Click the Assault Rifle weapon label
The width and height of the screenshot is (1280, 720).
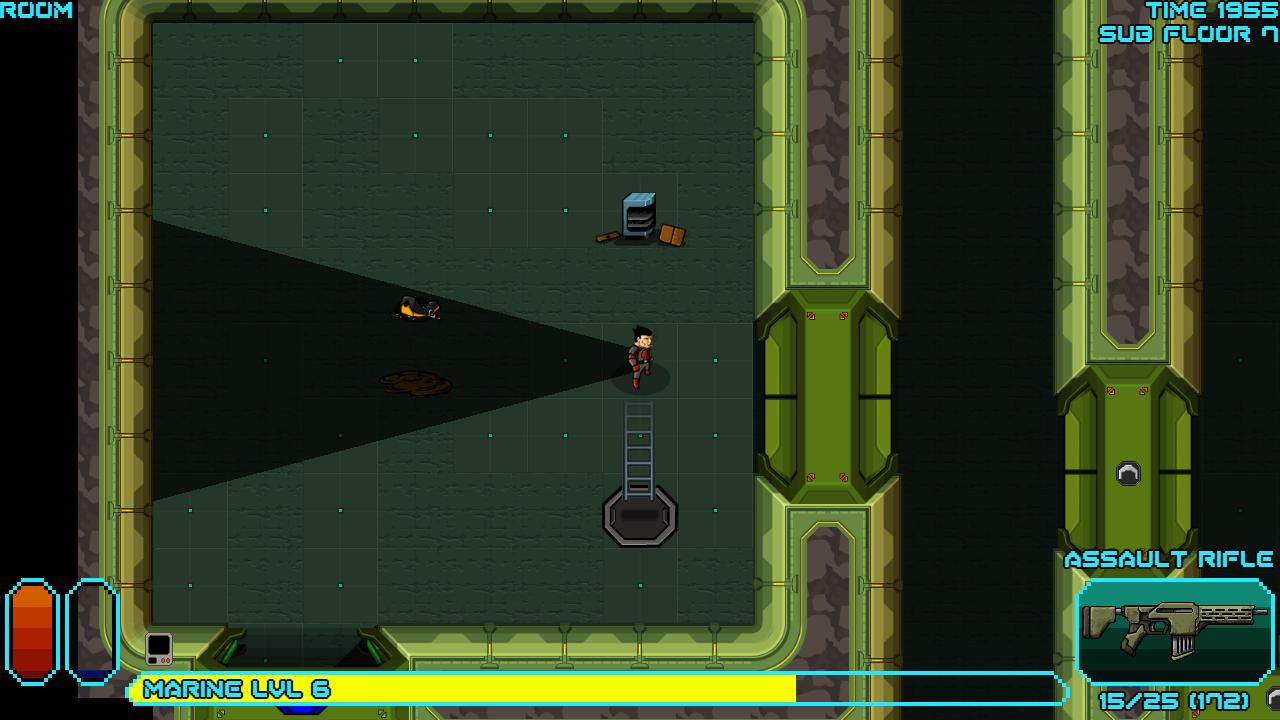tap(1169, 559)
